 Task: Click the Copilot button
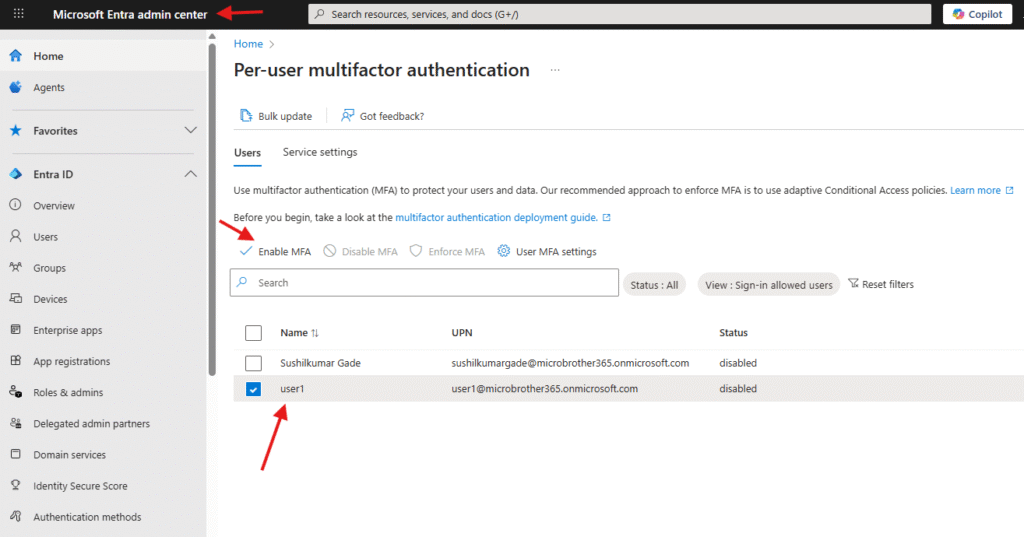tap(978, 14)
